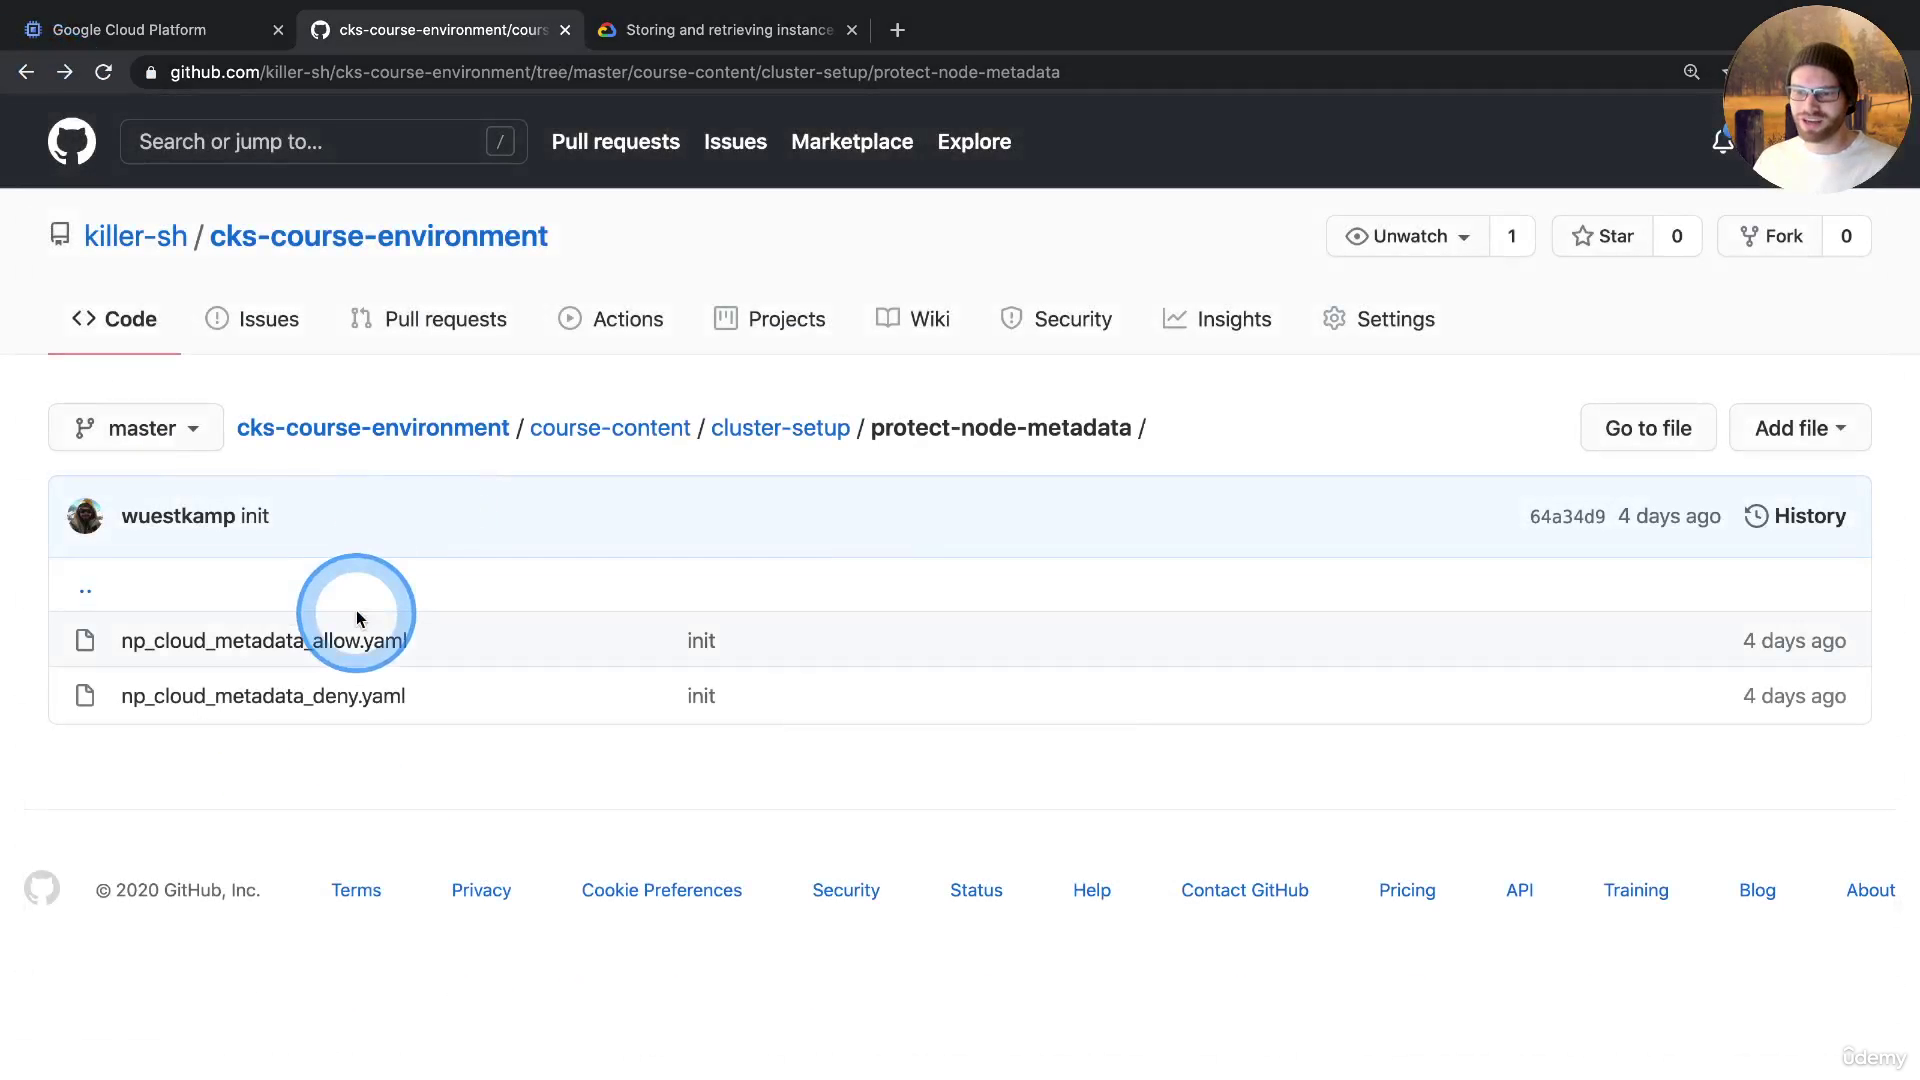Click the zoom magnifier icon in address bar
Viewport: 1920px width, 1080px height.
tap(1691, 72)
